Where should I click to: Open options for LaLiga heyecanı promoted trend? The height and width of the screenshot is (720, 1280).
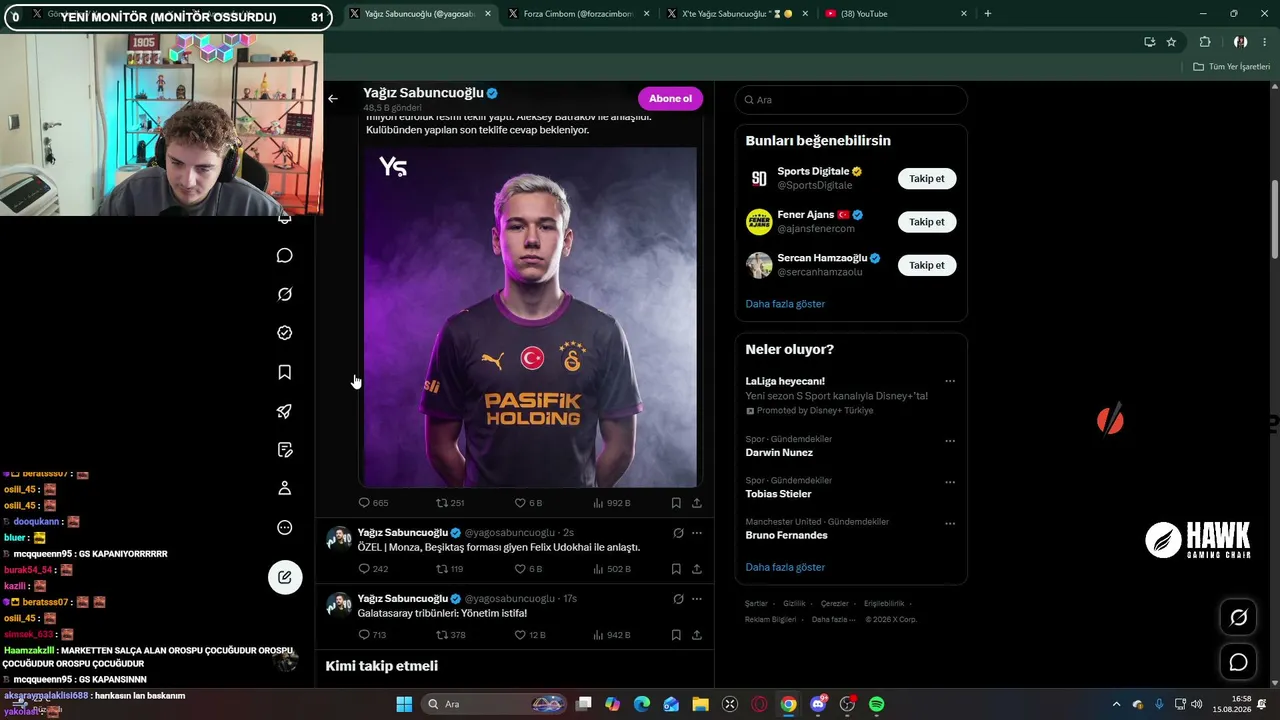950,381
